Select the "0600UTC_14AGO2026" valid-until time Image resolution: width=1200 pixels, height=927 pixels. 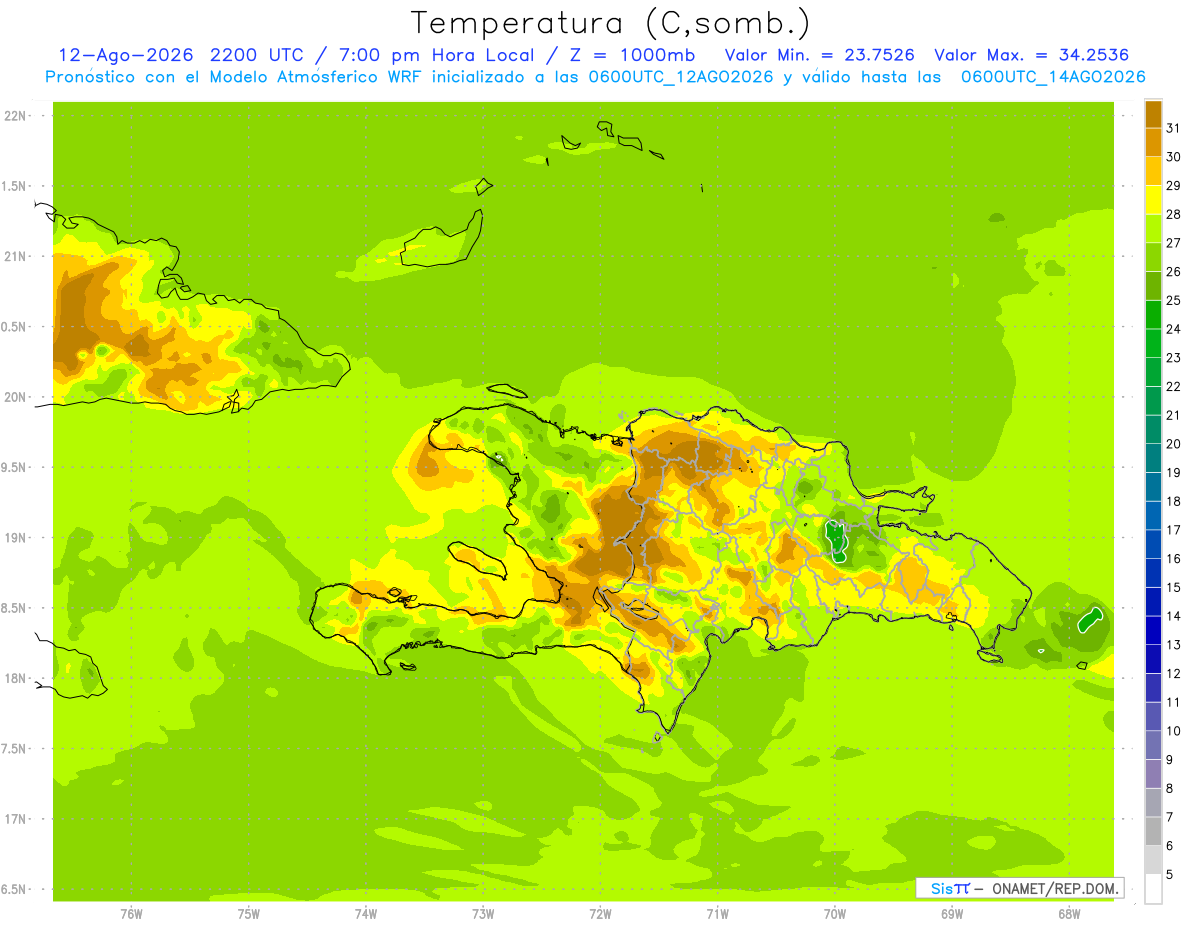1053,77
